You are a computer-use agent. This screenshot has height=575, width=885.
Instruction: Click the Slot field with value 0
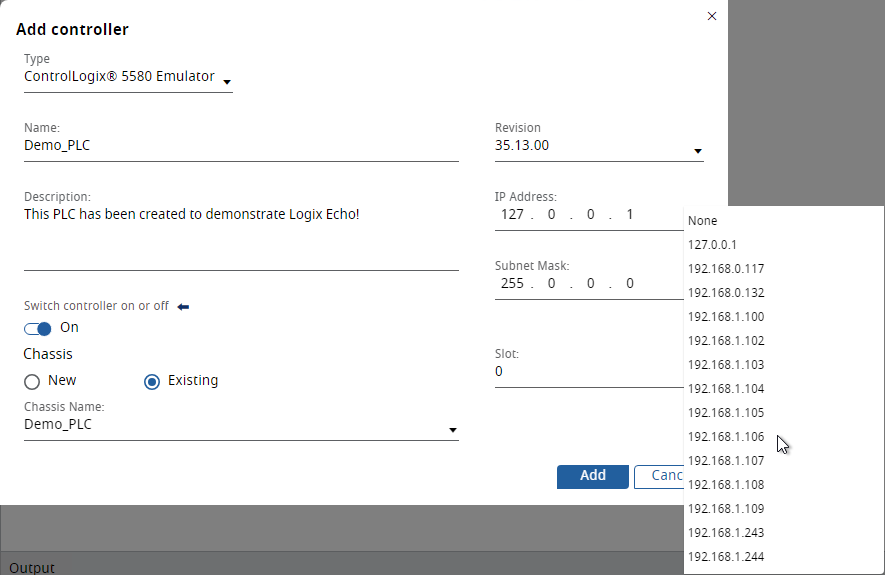coord(589,372)
